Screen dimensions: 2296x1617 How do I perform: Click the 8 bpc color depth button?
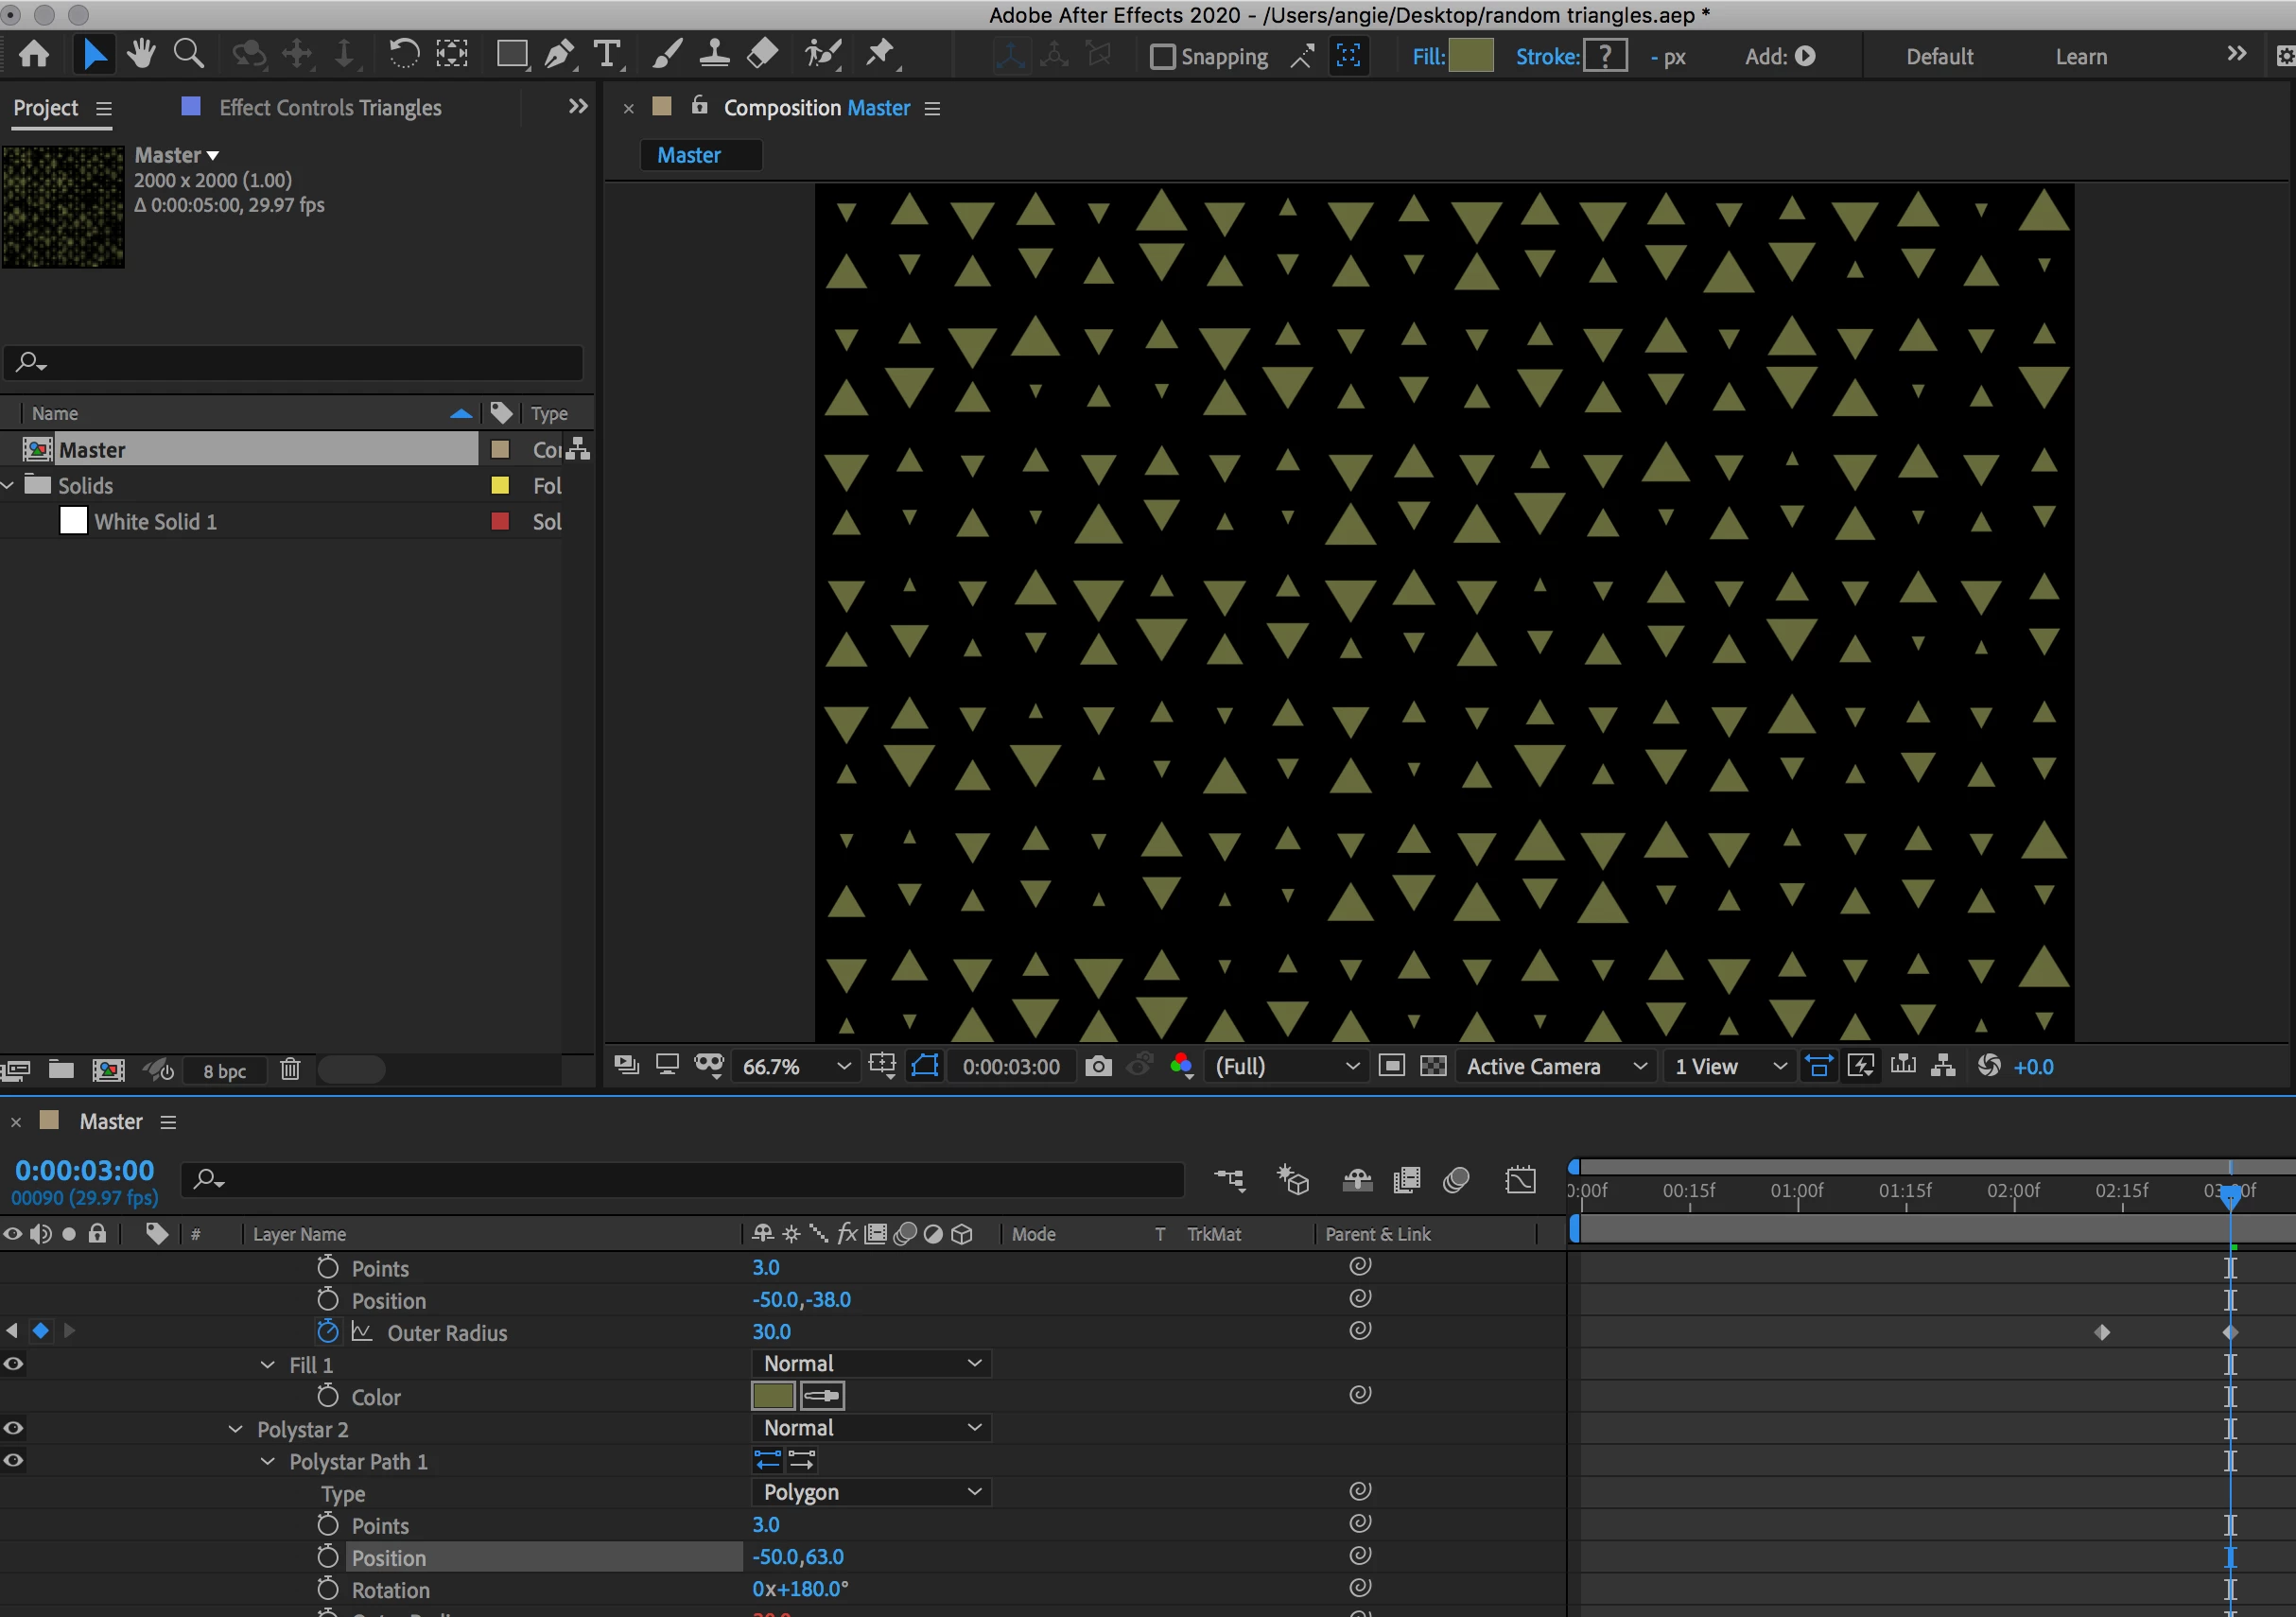coord(225,1071)
